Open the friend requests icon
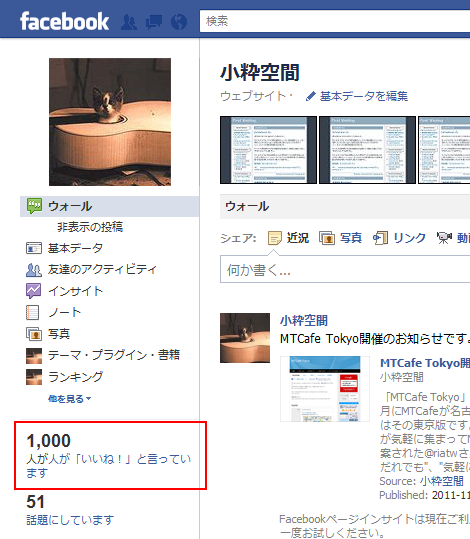 [x=129, y=22]
